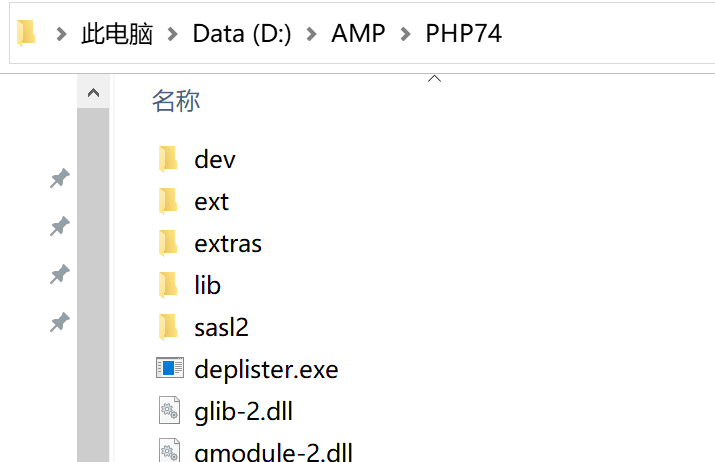Select the deplister.exe application icon
This screenshot has height=462, width=715.
coord(170,369)
